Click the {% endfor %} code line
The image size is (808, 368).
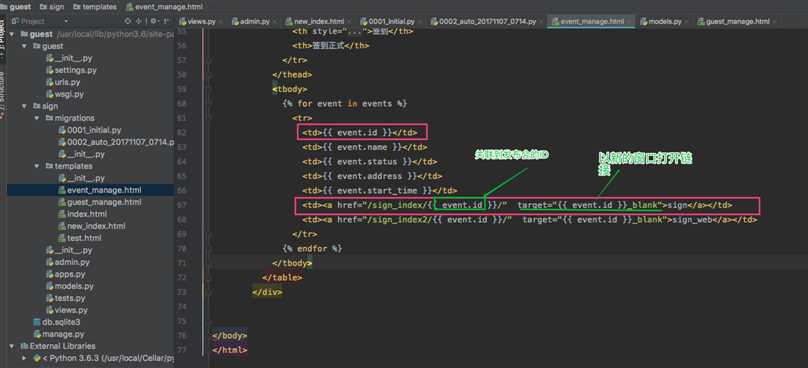312,248
